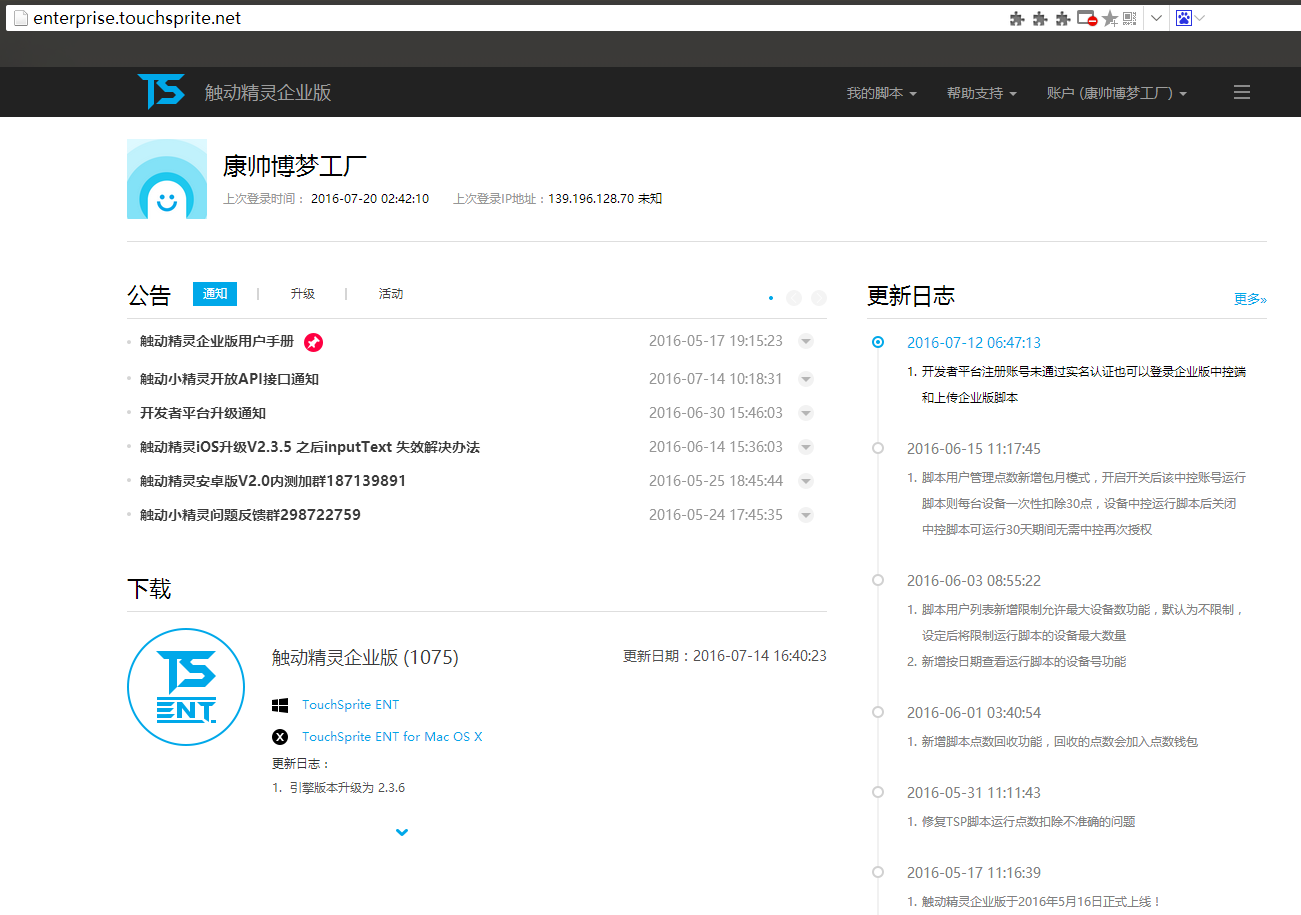
Task: Click the QR code icon in the address bar
Action: [x=1129, y=18]
